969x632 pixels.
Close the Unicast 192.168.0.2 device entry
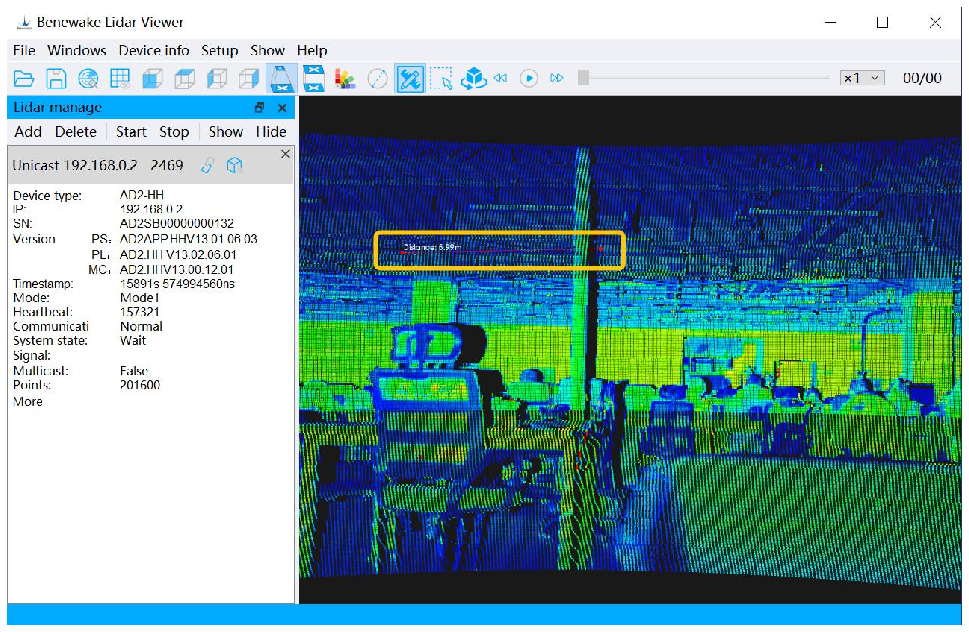(285, 154)
